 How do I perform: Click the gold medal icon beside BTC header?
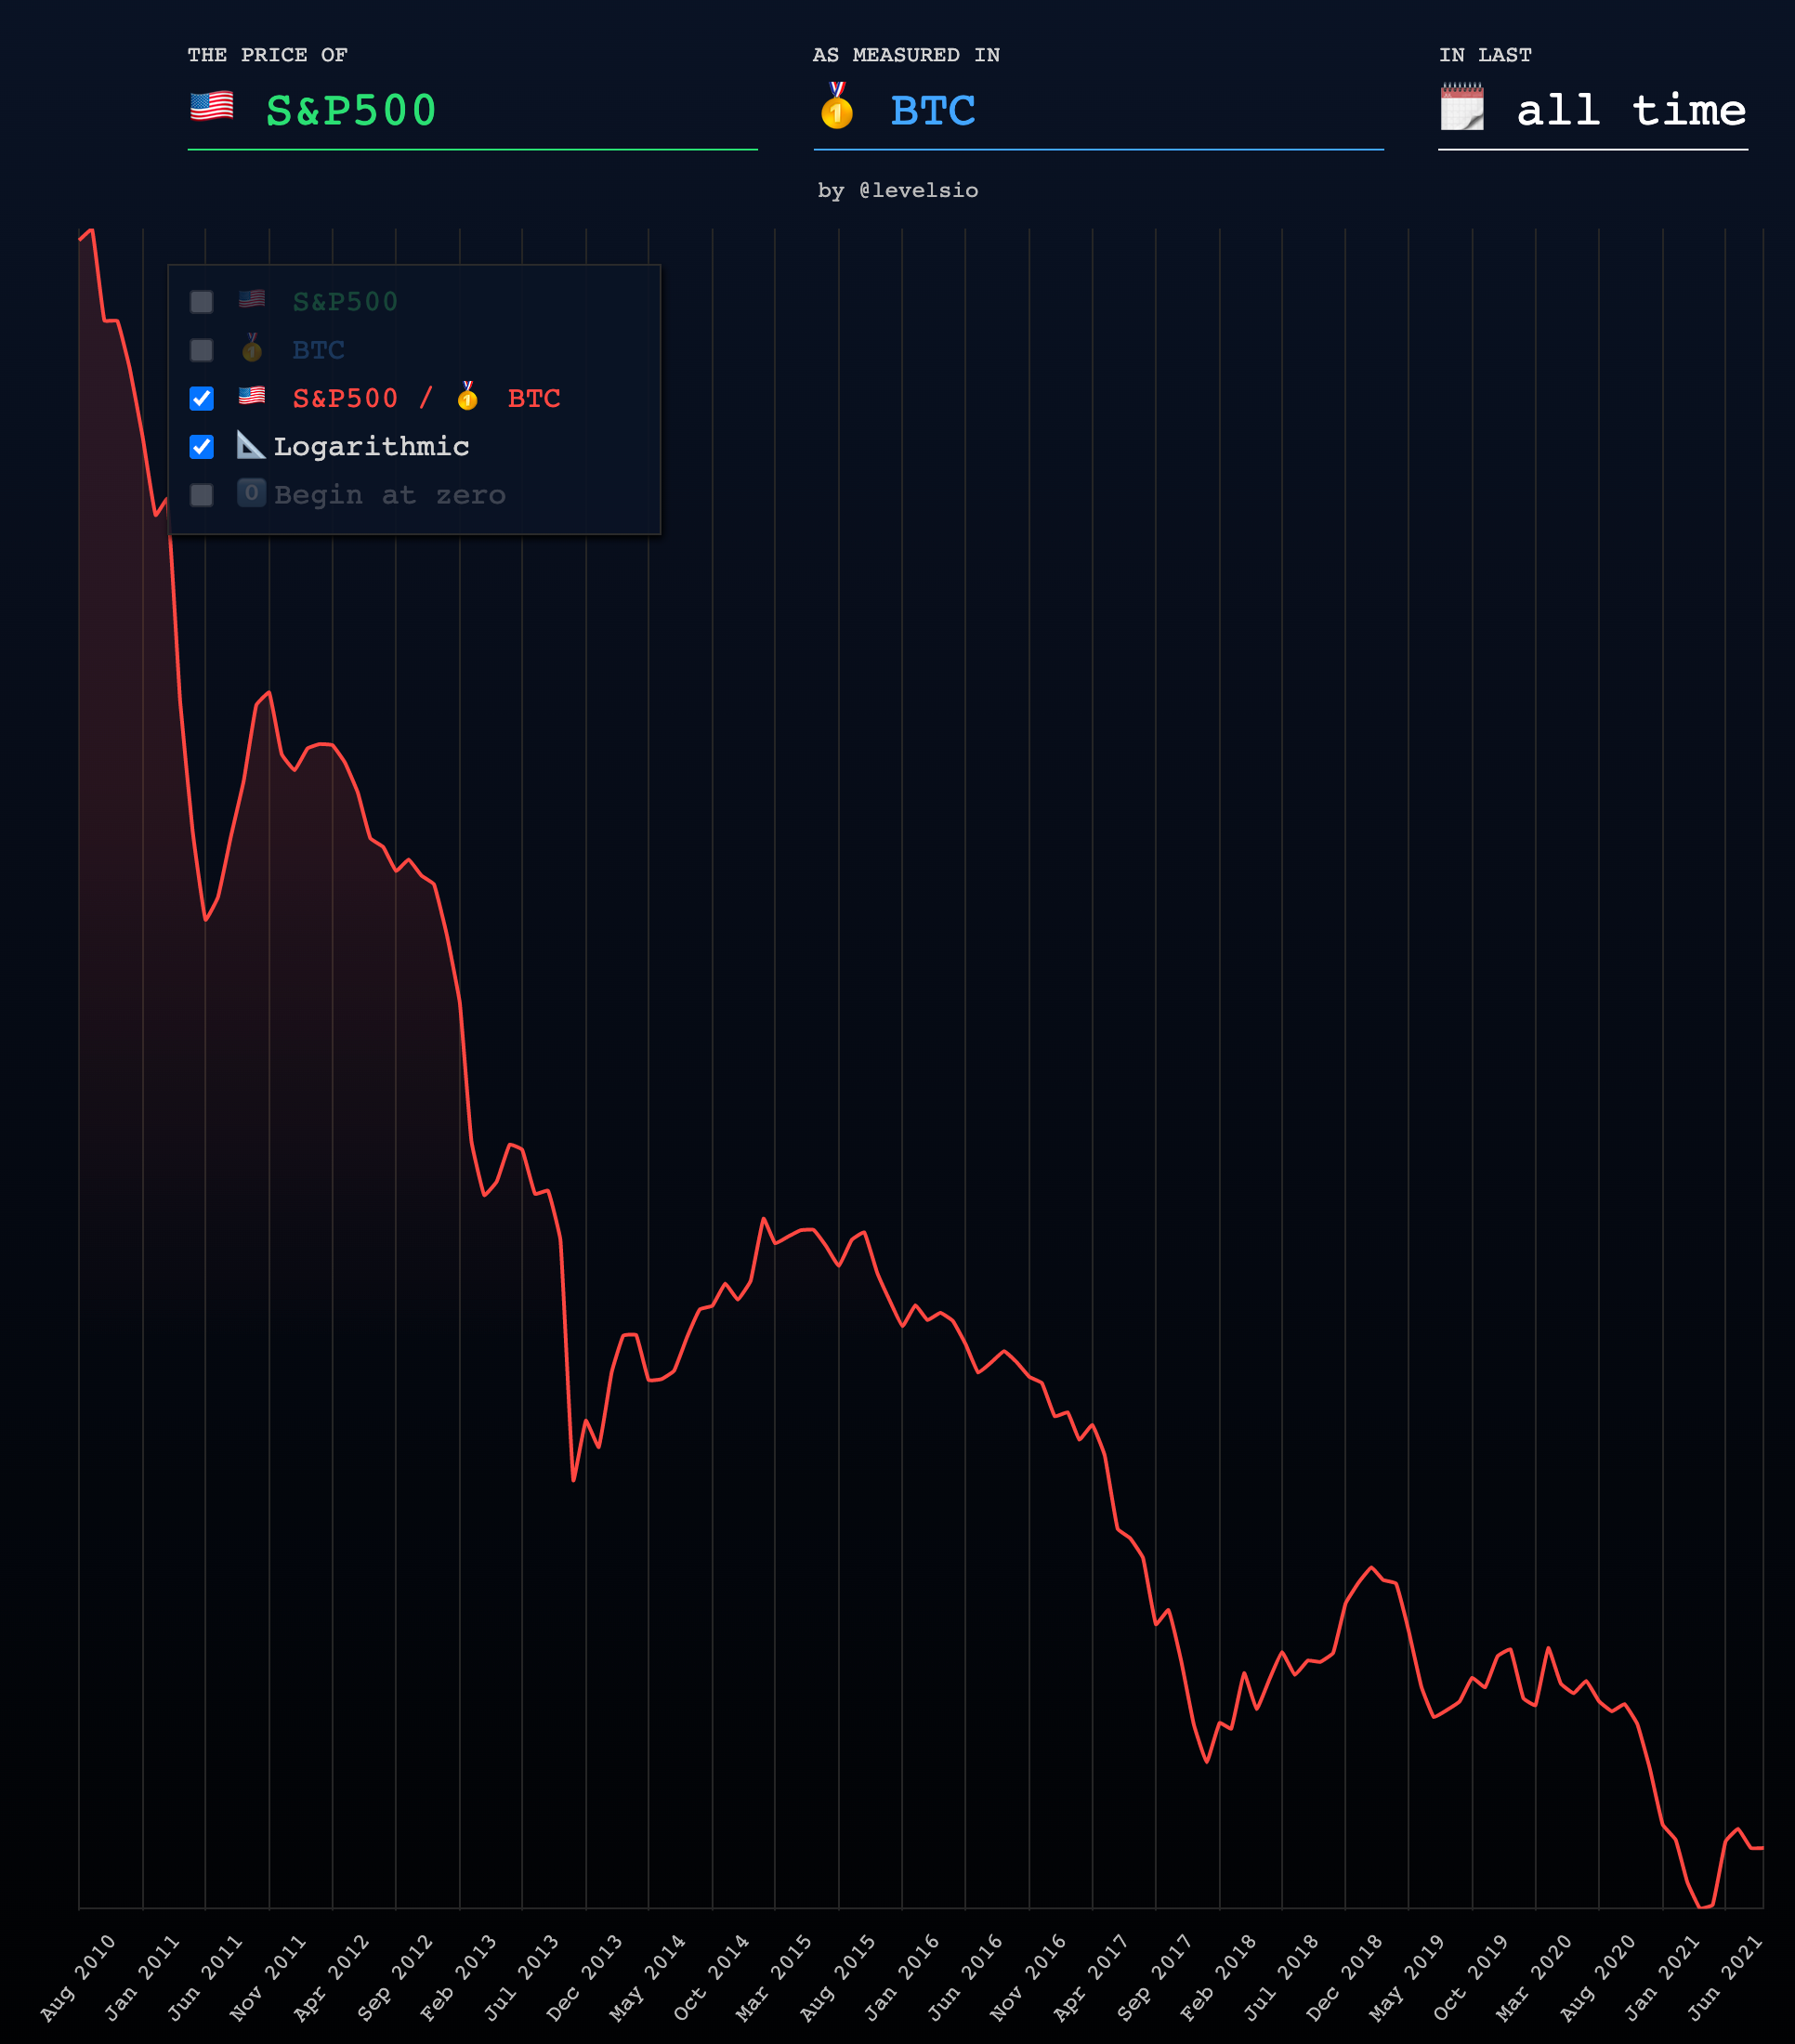click(x=837, y=106)
